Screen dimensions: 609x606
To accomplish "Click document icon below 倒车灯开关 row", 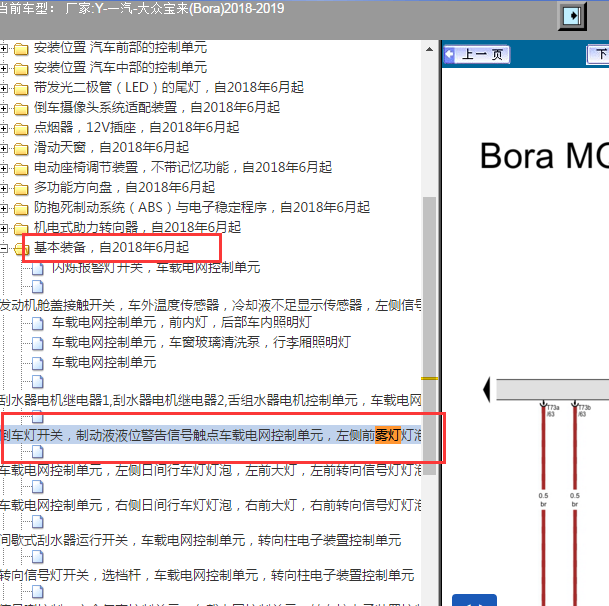I will point(38,451).
